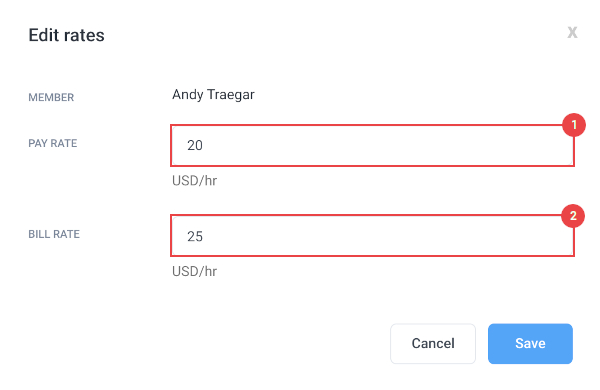Close the Edit rates dialog
Viewport: 600px width, 390px height.
point(572,33)
